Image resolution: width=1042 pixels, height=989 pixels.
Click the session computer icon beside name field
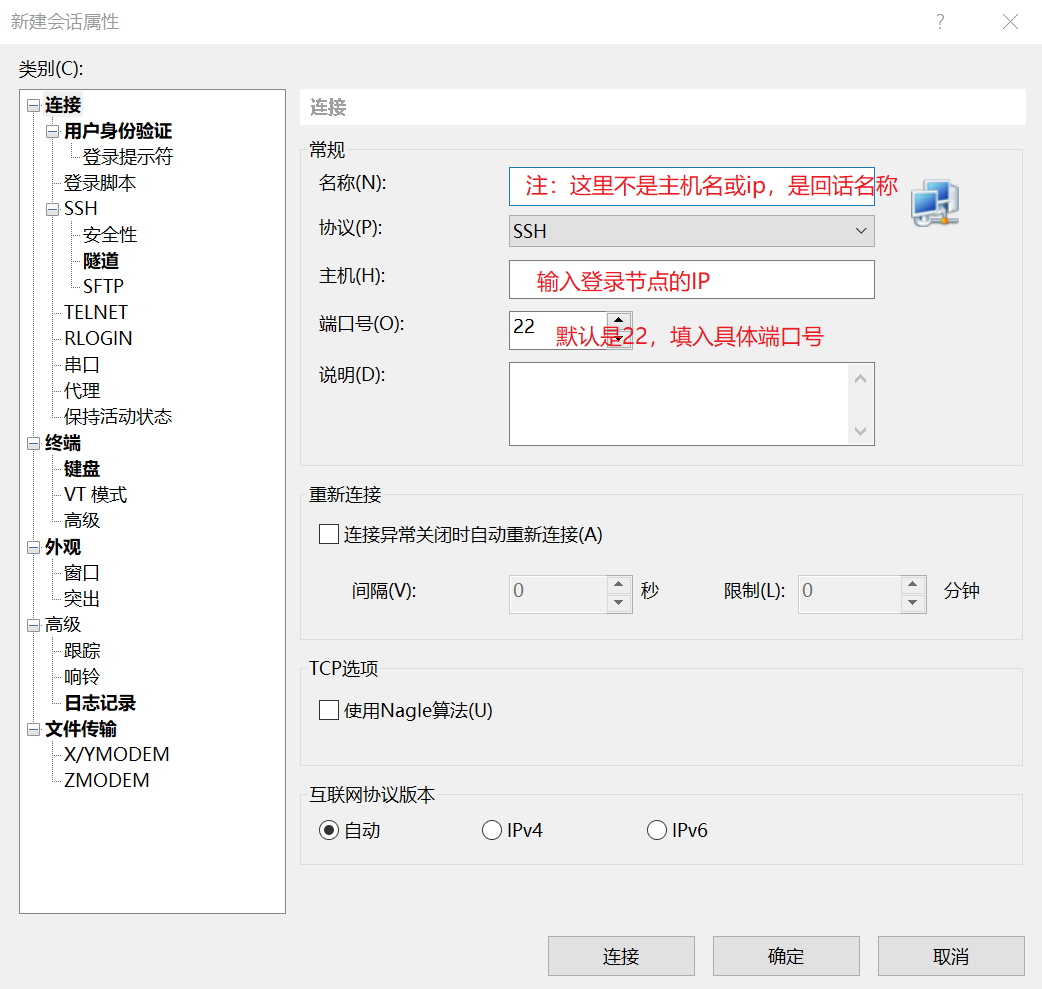pyautogui.click(x=934, y=202)
